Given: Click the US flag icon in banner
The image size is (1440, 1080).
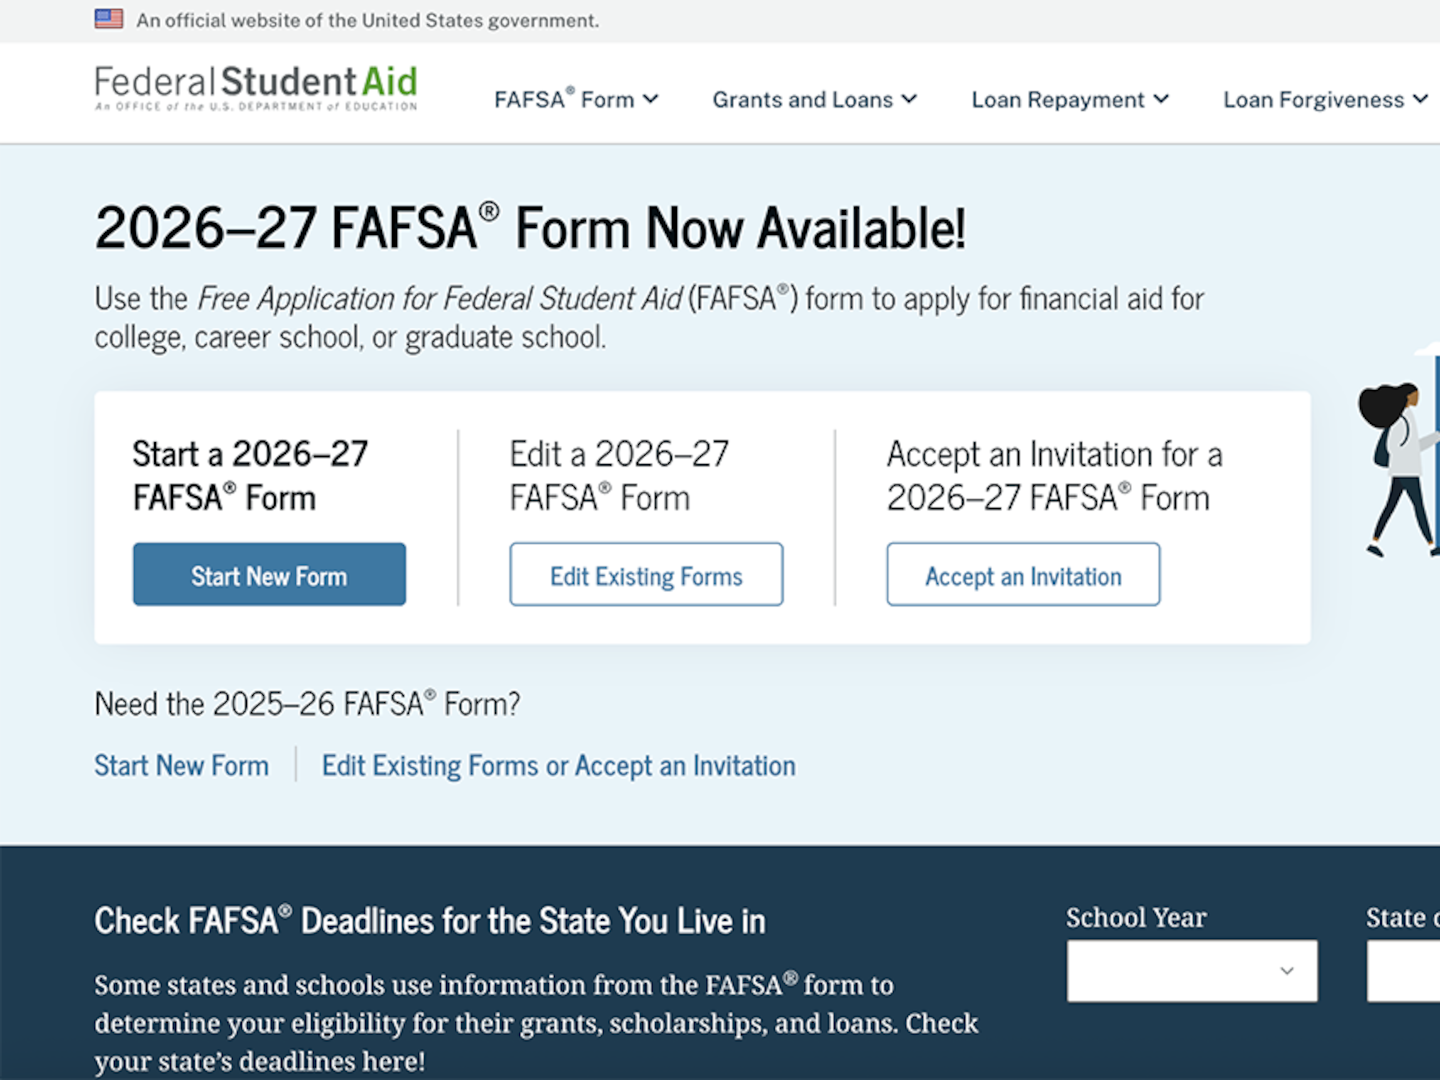Looking at the screenshot, I should pos(109,19).
